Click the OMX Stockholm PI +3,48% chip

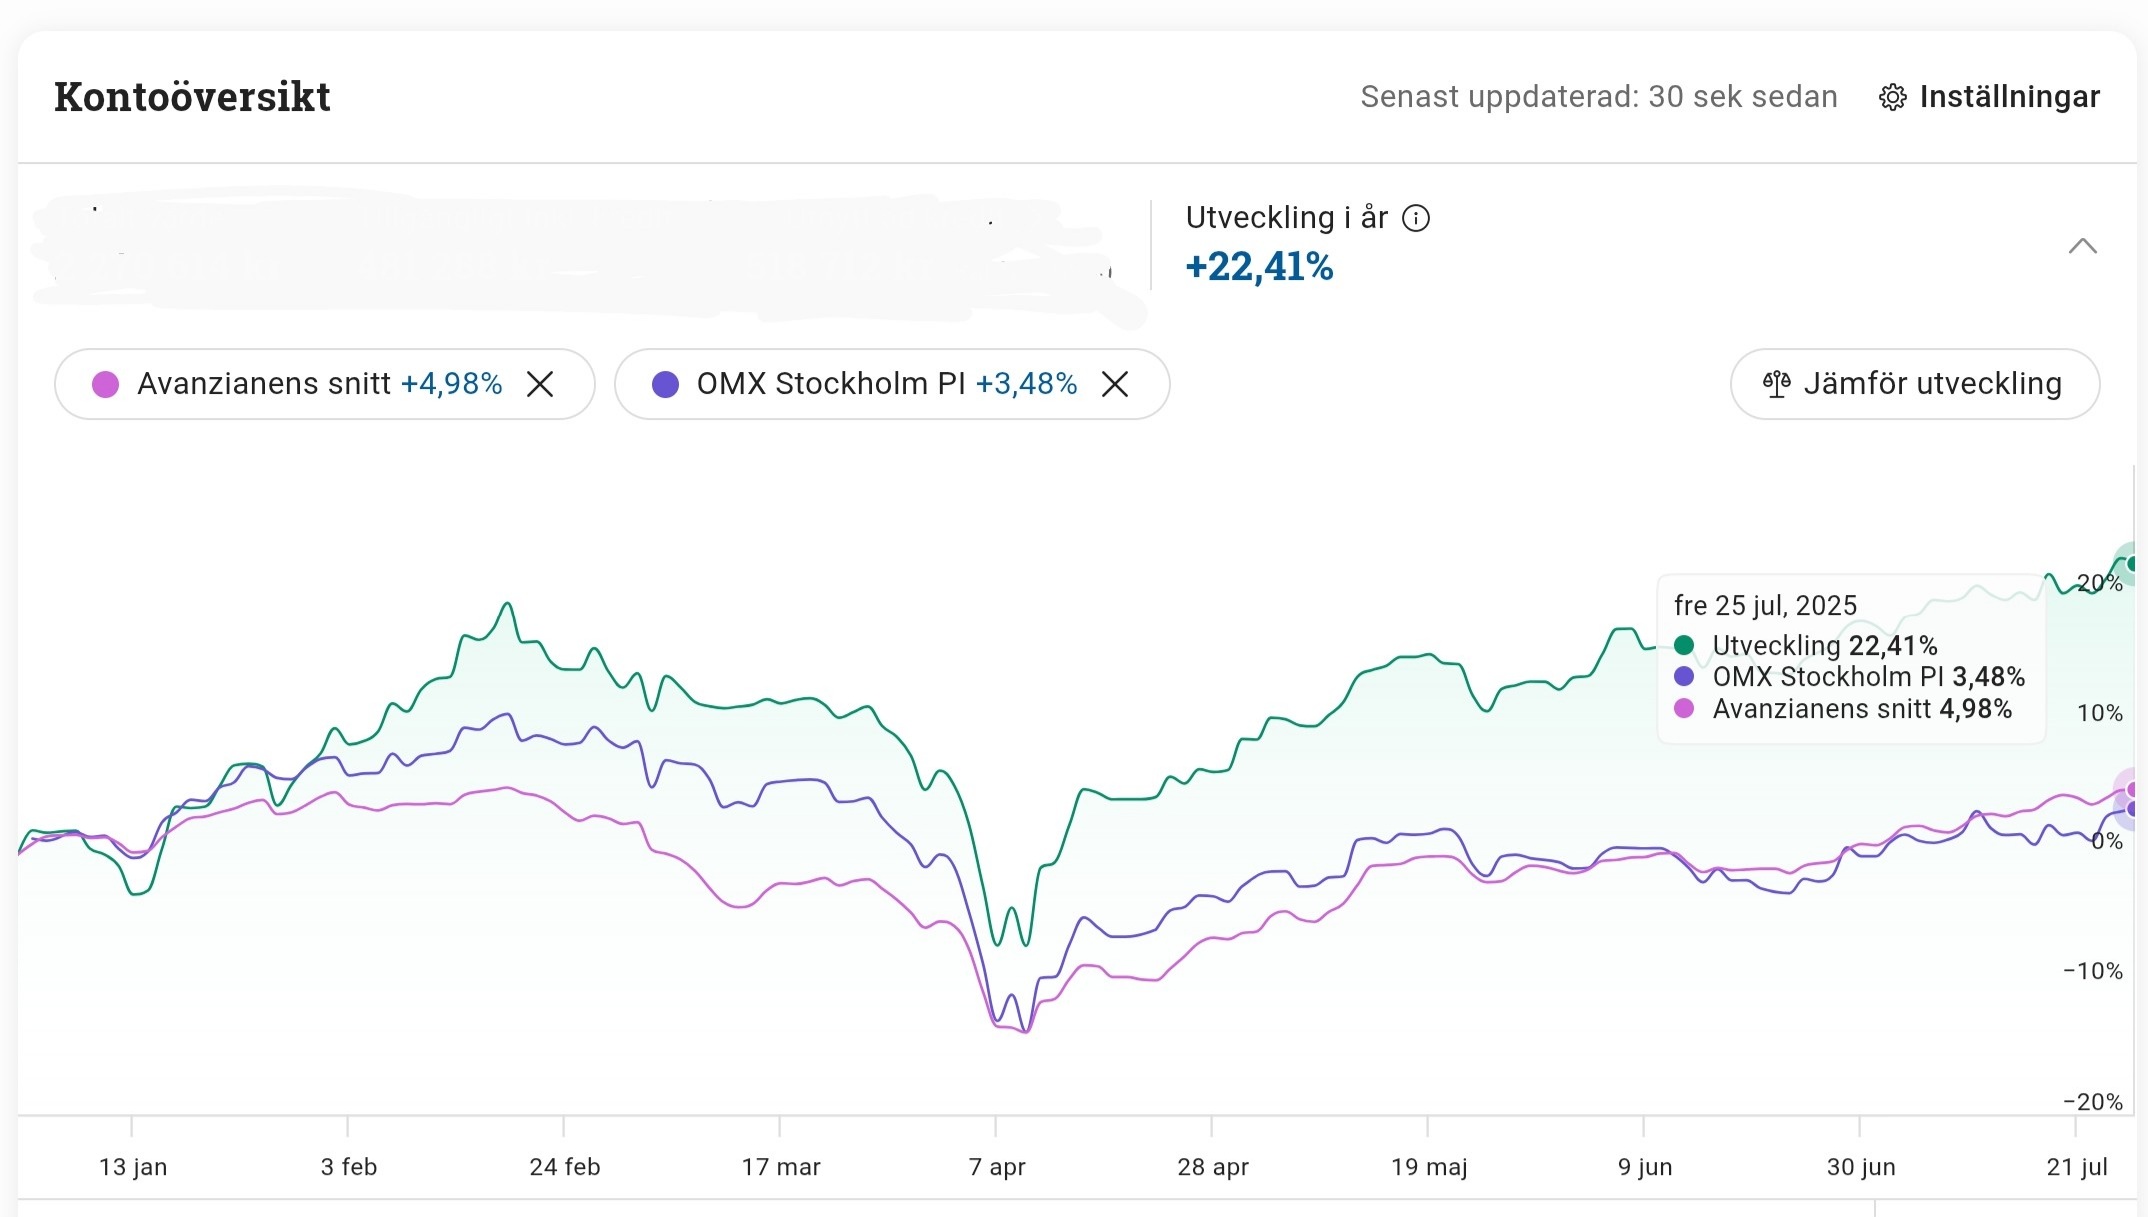tap(885, 384)
